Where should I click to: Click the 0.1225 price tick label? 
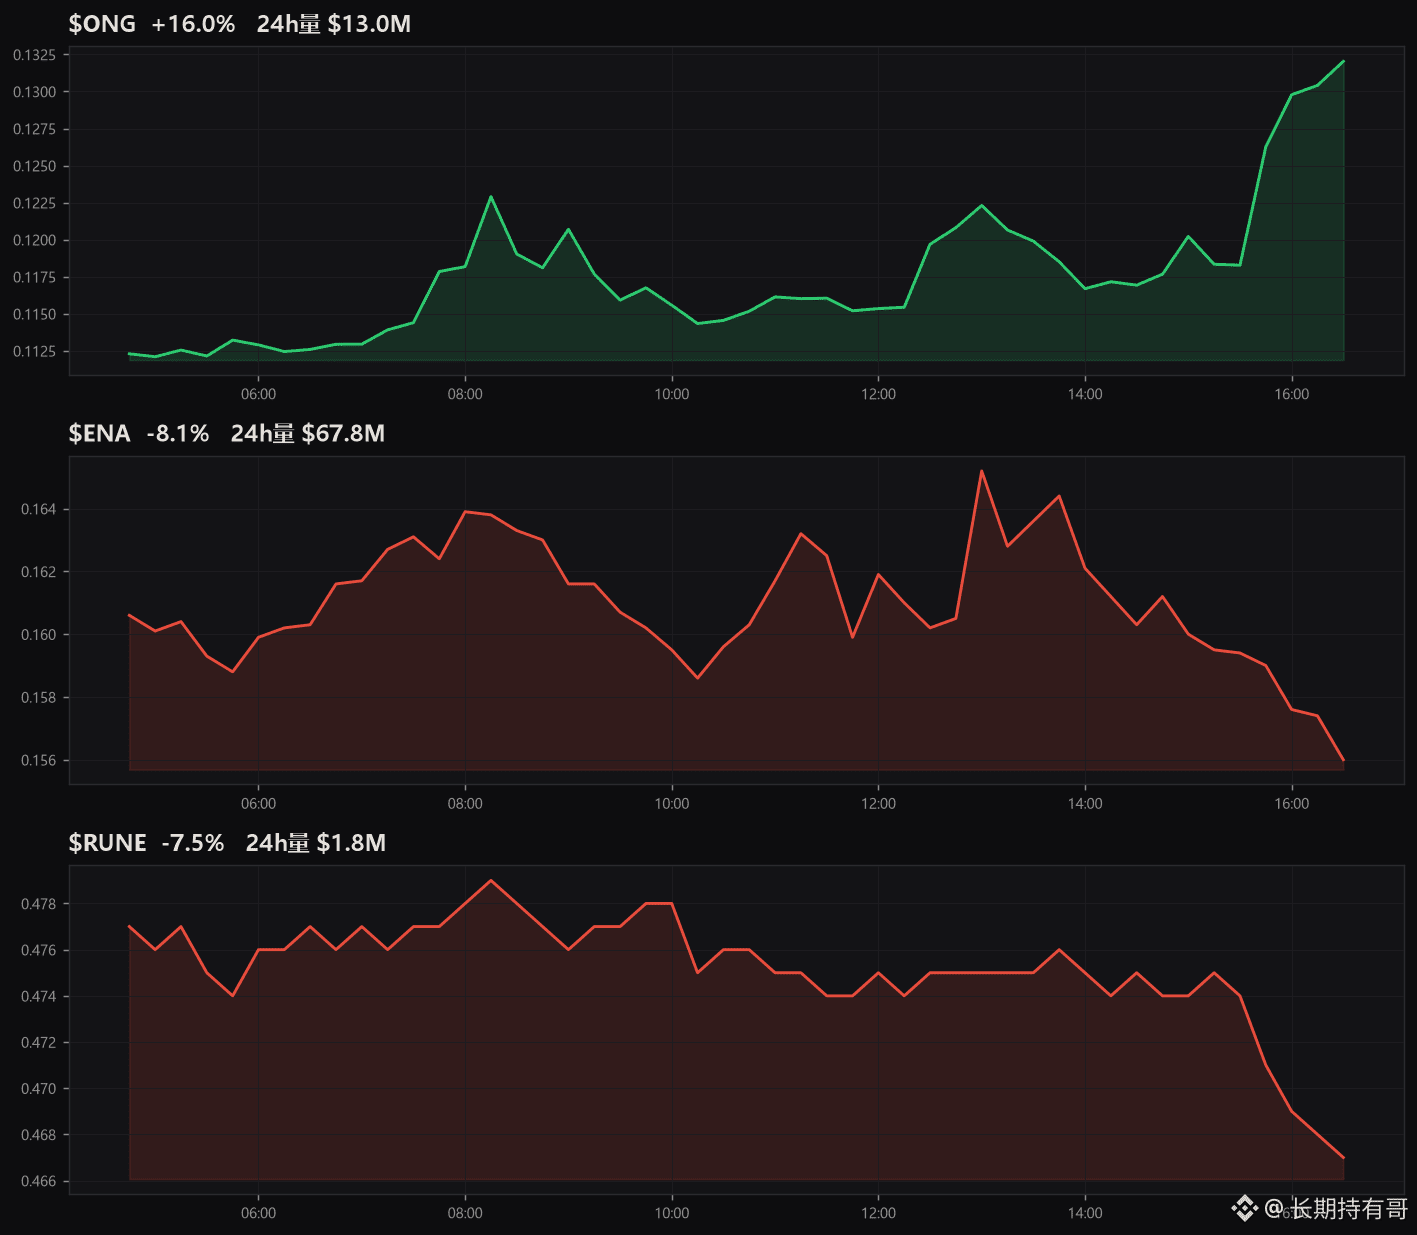tap(35, 203)
